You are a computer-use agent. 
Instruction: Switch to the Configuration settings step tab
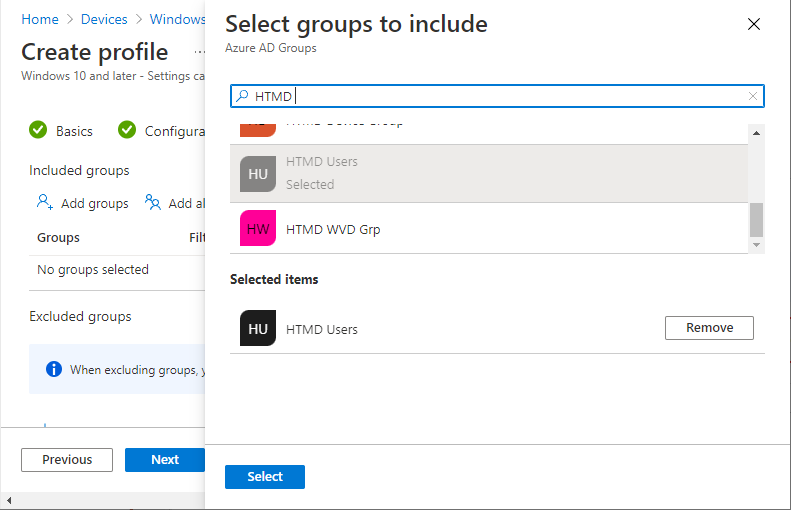tap(175, 131)
